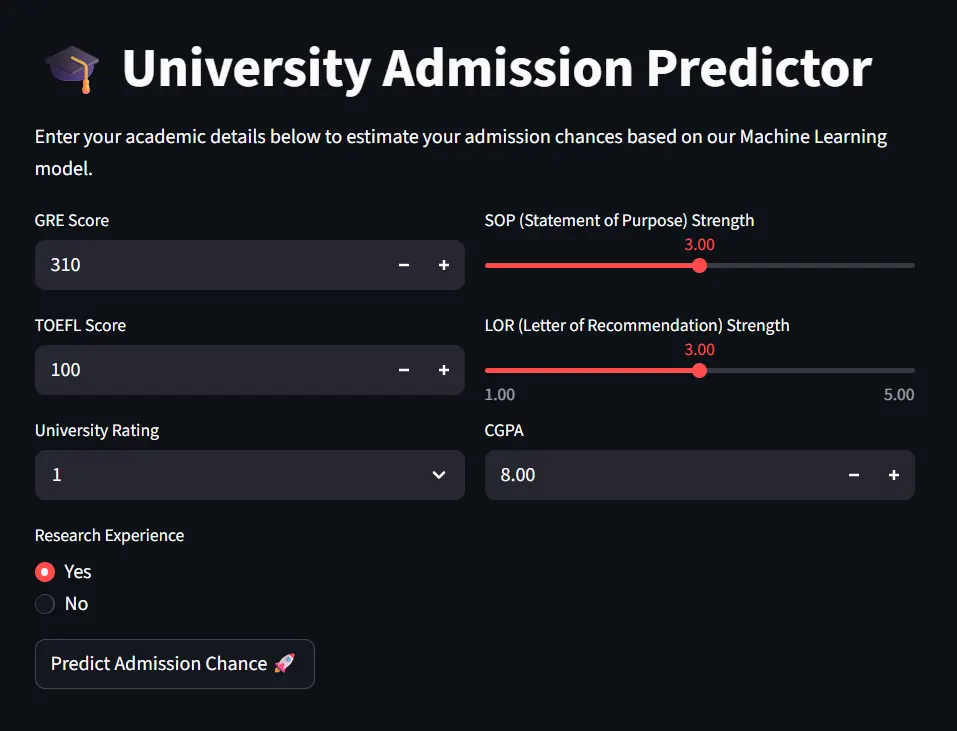Click the minus icon for GRE Score
Screen dimensions: 957x731
click(x=404, y=265)
